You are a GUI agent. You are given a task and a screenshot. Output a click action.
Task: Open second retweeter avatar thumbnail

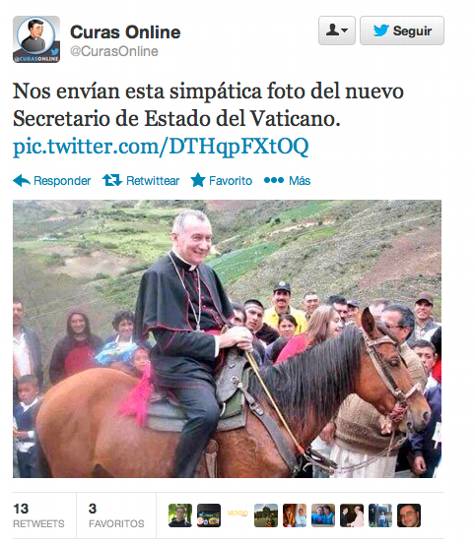tap(209, 516)
